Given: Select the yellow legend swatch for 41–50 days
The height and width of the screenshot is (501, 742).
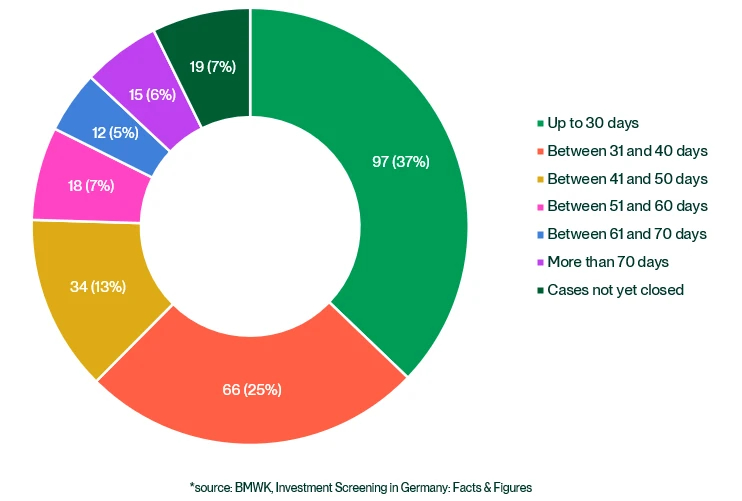Looking at the screenshot, I should pyautogui.click(x=541, y=179).
